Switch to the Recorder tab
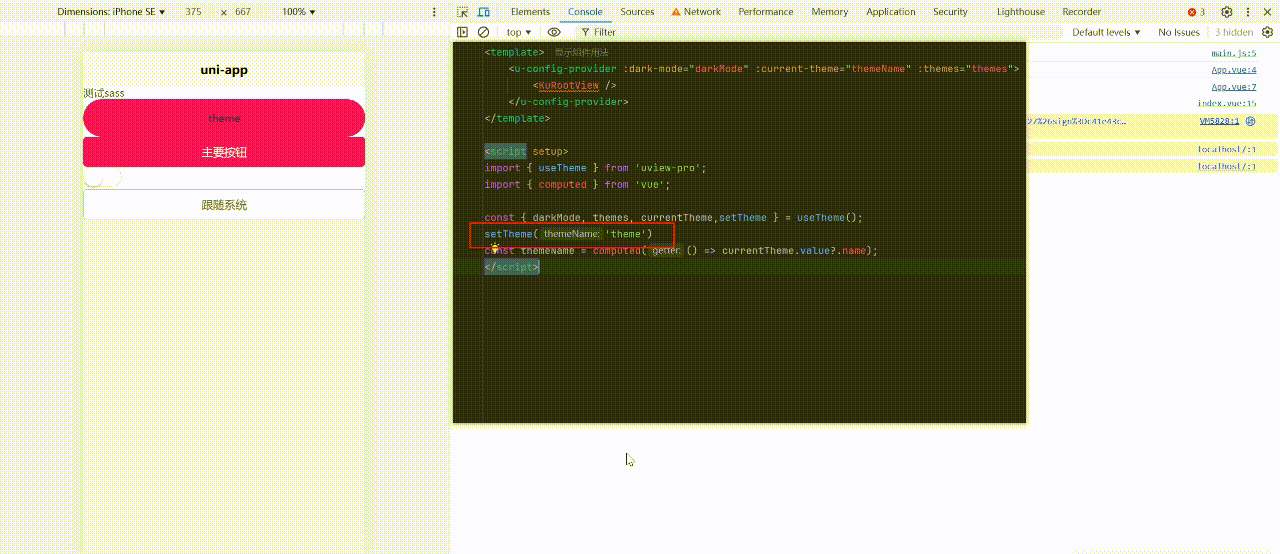This screenshot has height=554, width=1280. click(x=1081, y=12)
